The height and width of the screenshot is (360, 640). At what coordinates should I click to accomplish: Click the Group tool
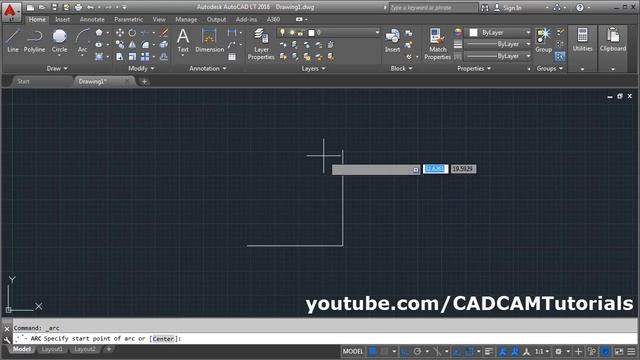click(543, 40)
